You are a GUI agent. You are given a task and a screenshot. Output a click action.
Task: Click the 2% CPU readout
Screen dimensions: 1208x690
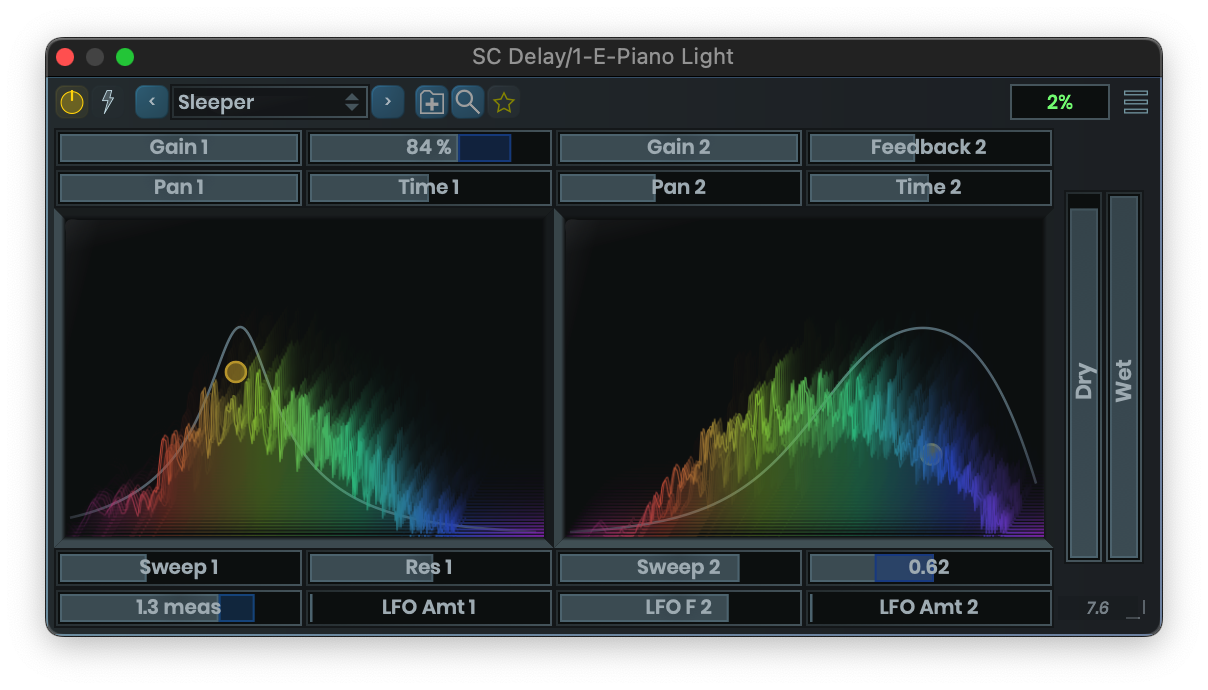coord(1060,102)
